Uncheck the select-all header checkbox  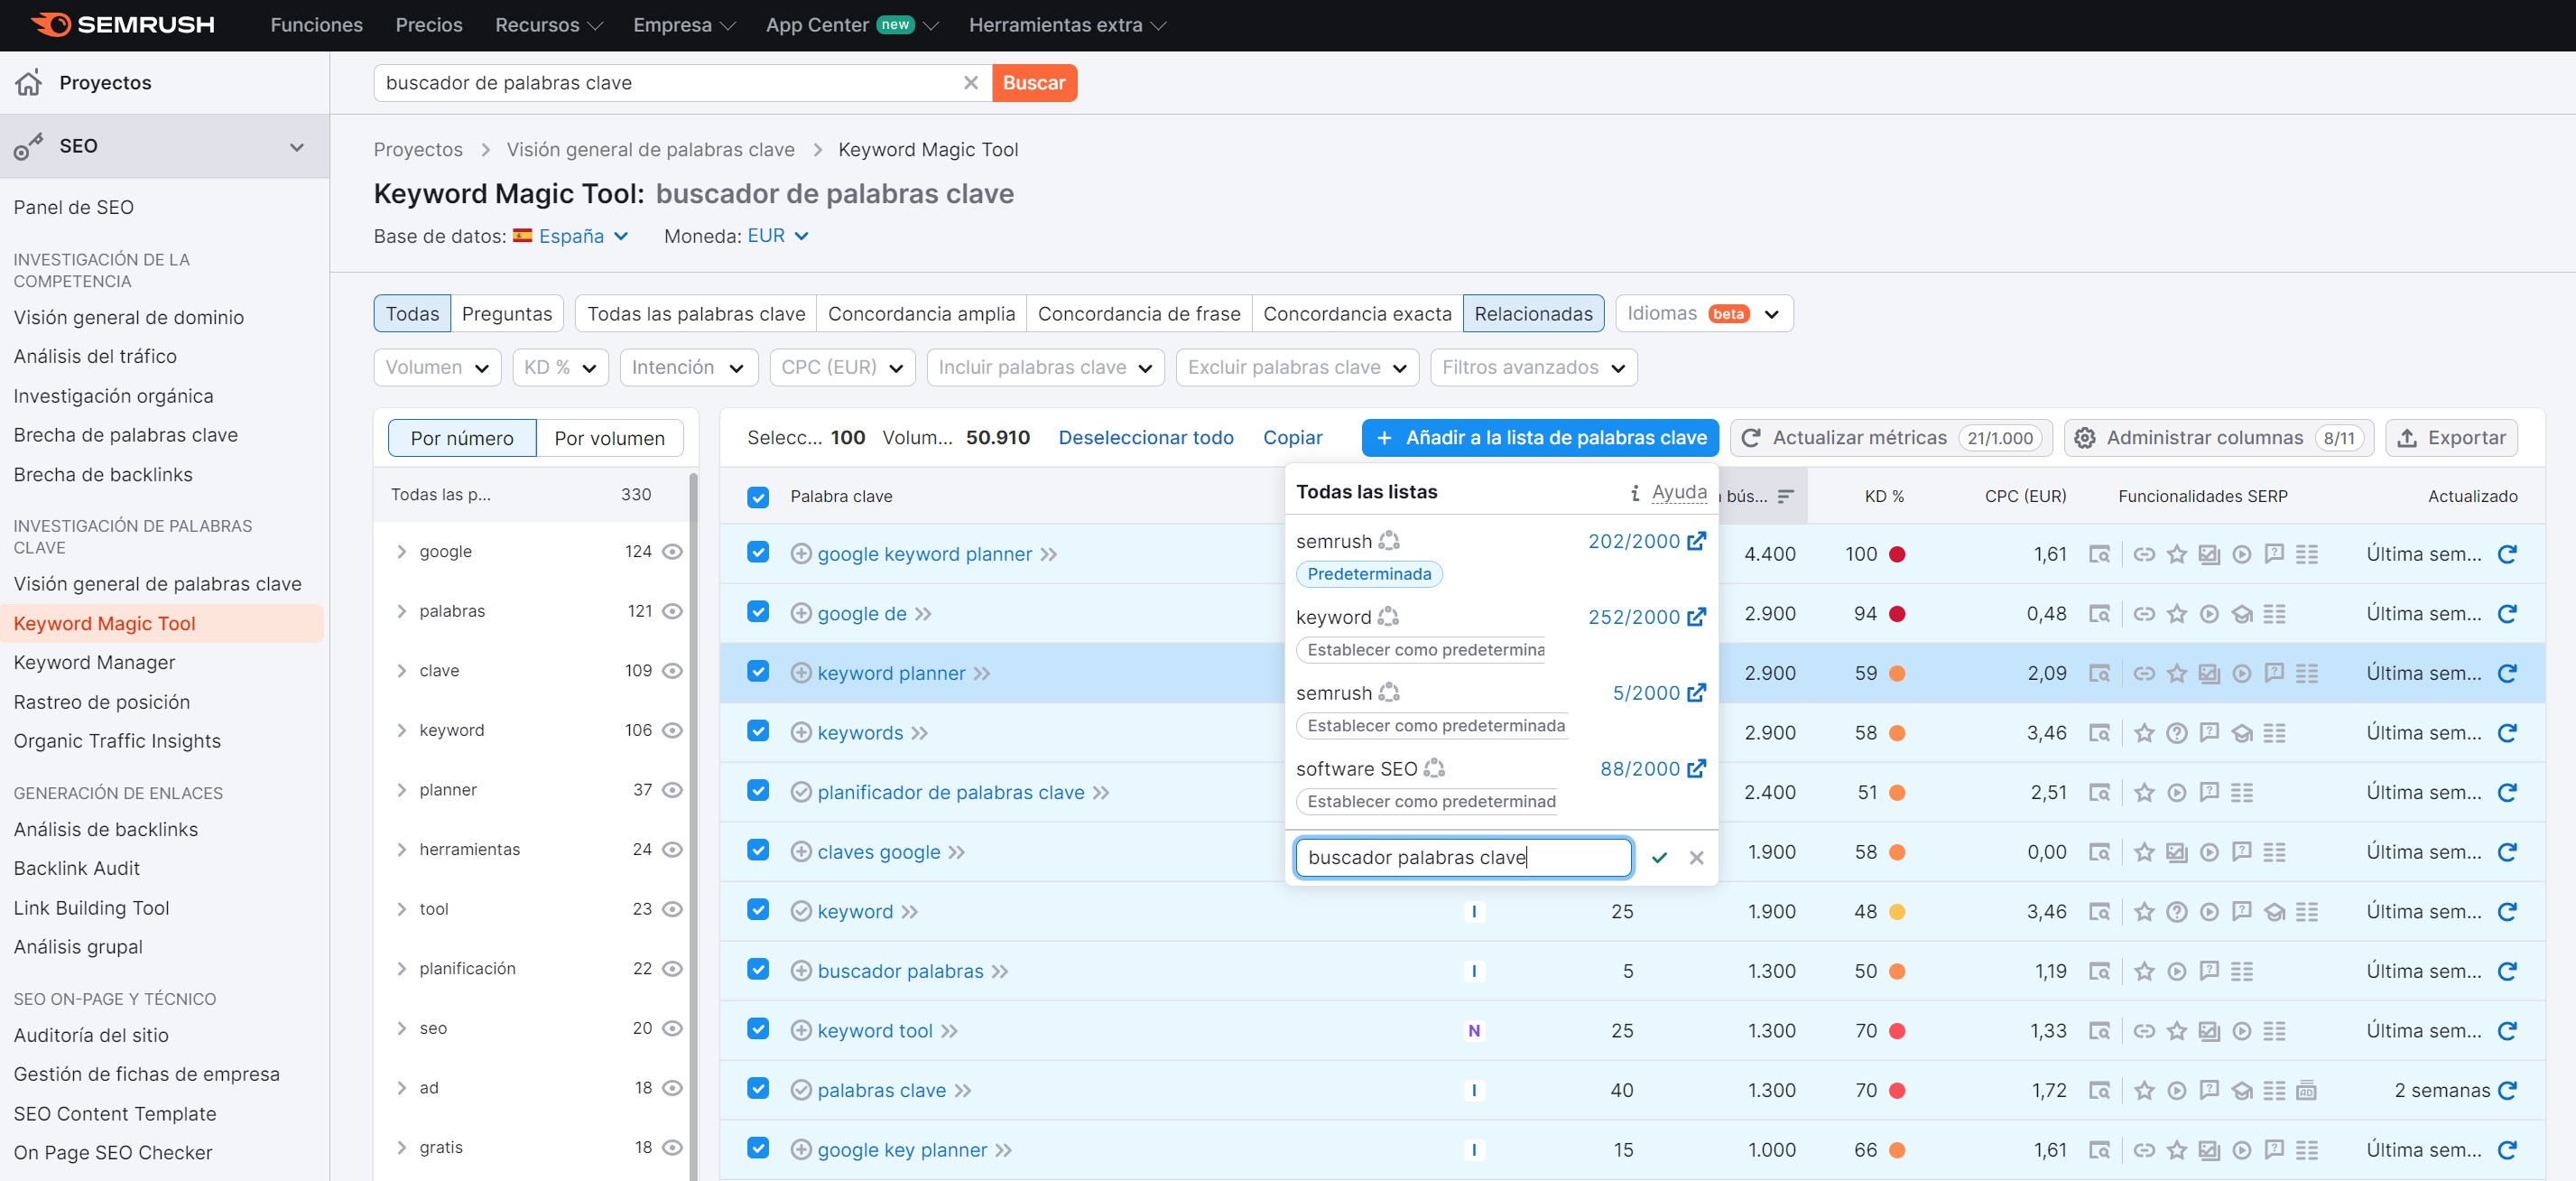click(x=758, y=496)
